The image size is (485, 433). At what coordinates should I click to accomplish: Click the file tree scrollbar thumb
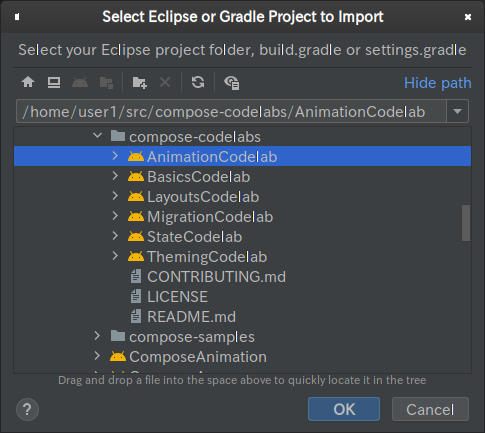click(466, 223)
